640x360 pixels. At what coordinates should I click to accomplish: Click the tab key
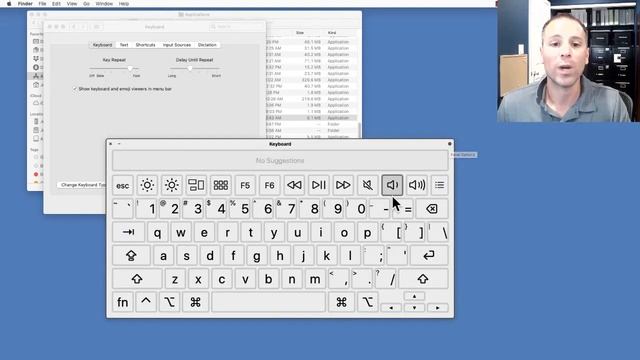[x=128, y=232]
